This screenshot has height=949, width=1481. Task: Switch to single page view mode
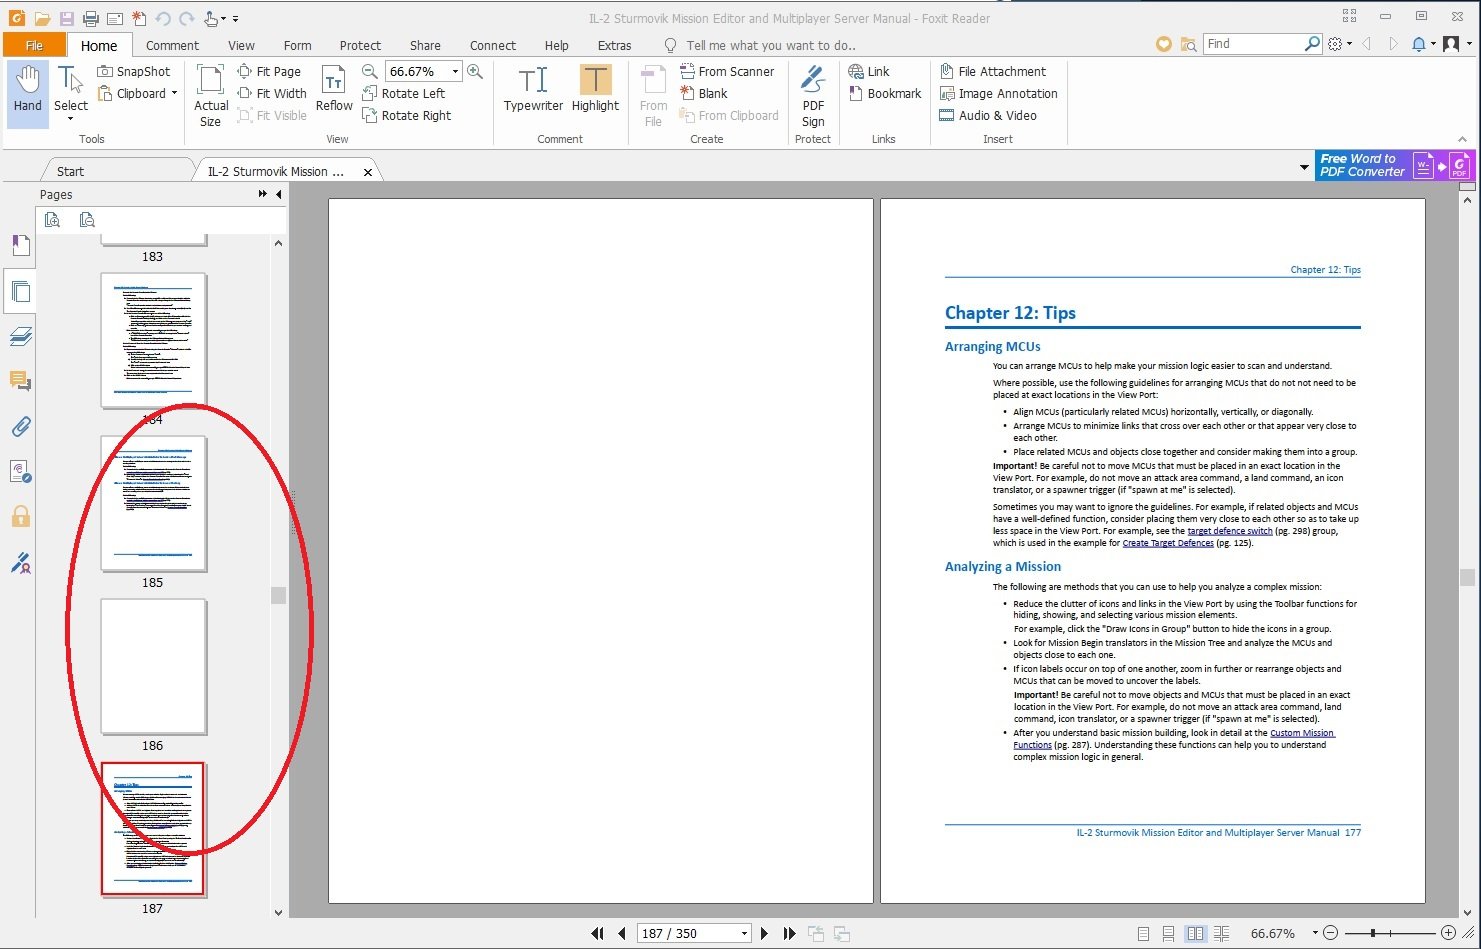tap(1143, 934)
